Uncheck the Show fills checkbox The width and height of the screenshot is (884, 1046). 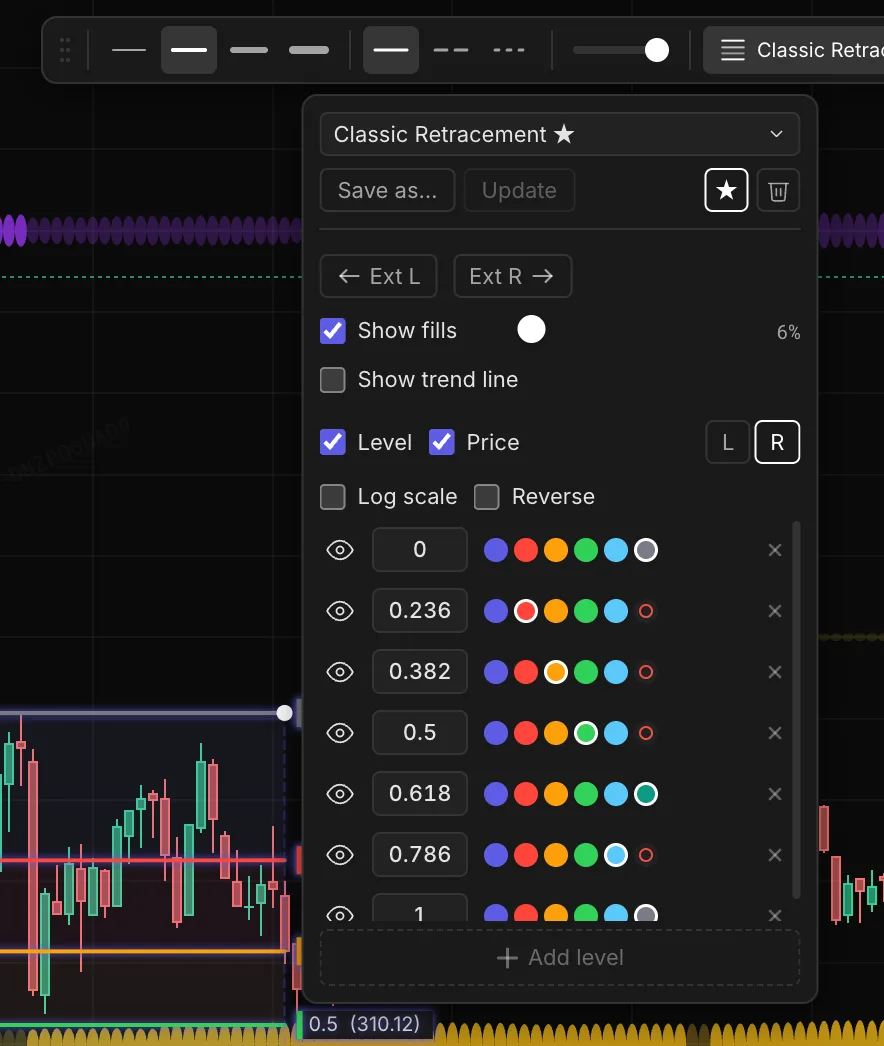[x=333, y=331]
